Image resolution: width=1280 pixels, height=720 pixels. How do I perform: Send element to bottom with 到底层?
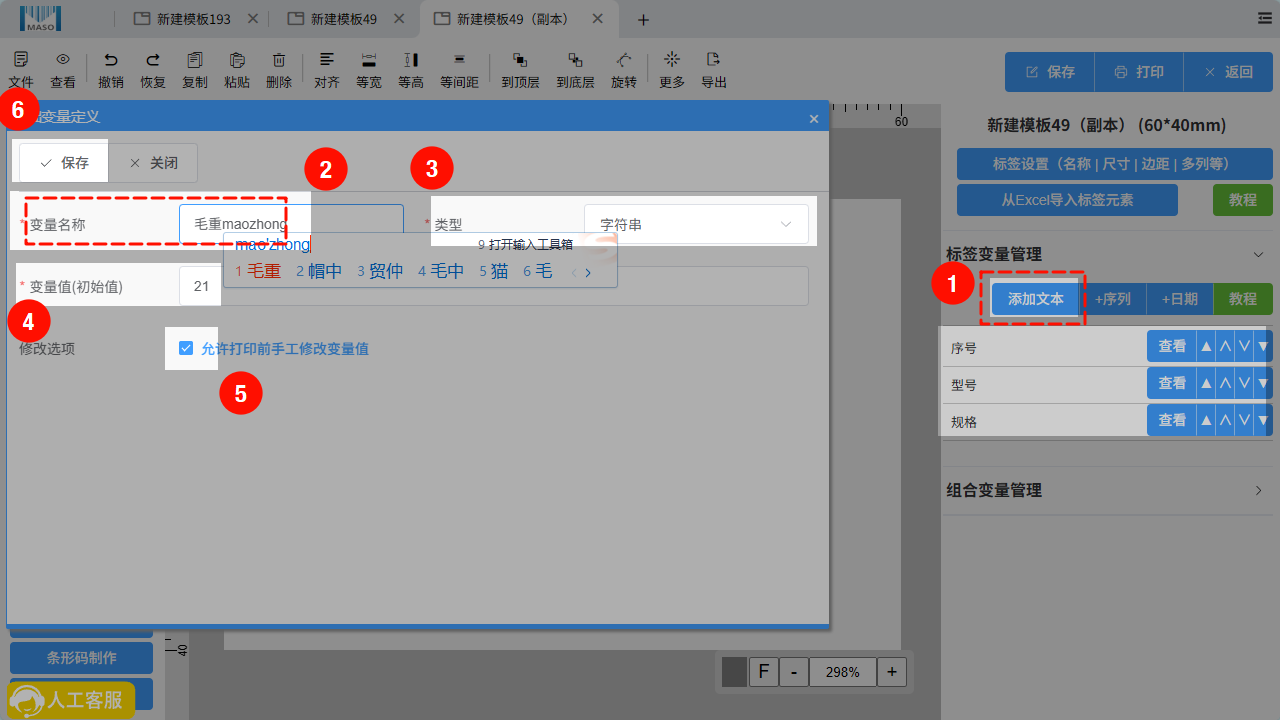point(575,70)
